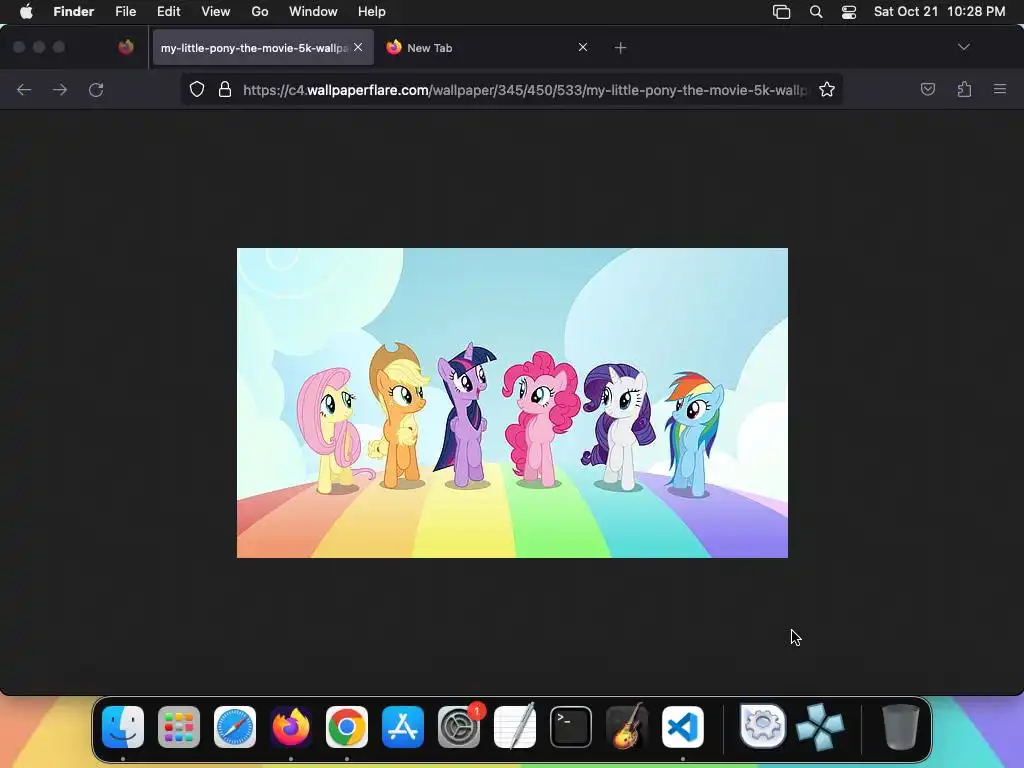Launch Terminal from the Dock
1024x768 pixels.
(571, 727)
